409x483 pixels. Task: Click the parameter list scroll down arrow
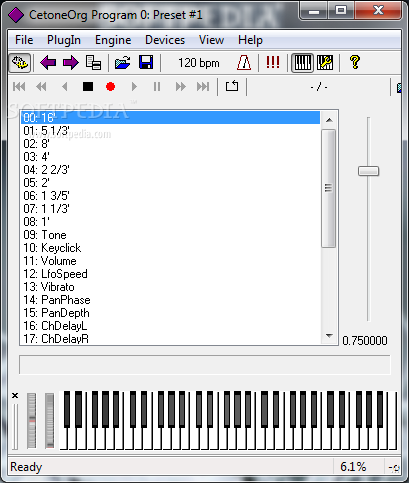coord(329,336)
